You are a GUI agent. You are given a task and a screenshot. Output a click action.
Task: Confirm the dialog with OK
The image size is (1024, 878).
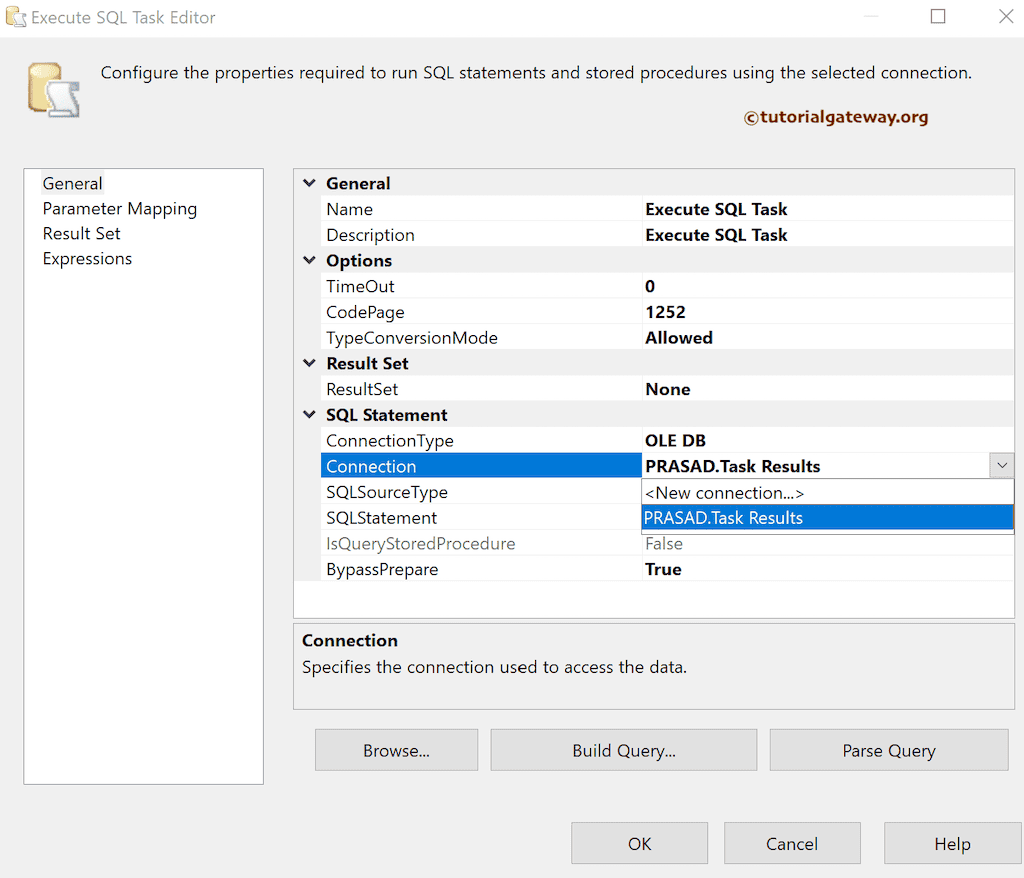point(639,843)
